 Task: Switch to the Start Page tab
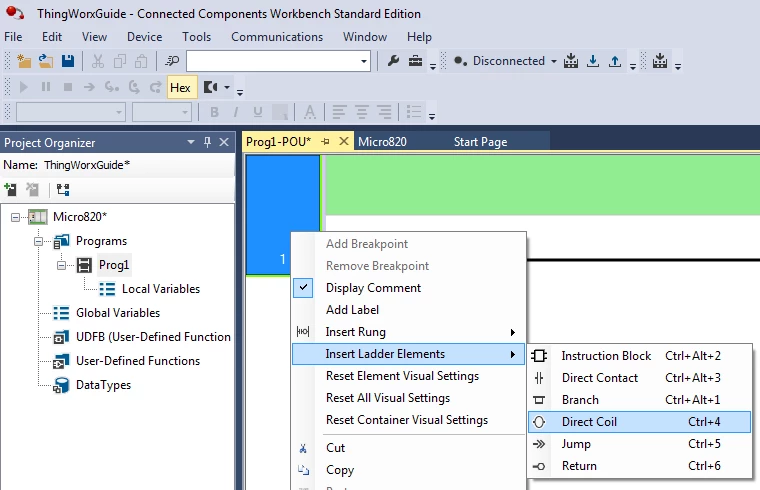(480, 142)
